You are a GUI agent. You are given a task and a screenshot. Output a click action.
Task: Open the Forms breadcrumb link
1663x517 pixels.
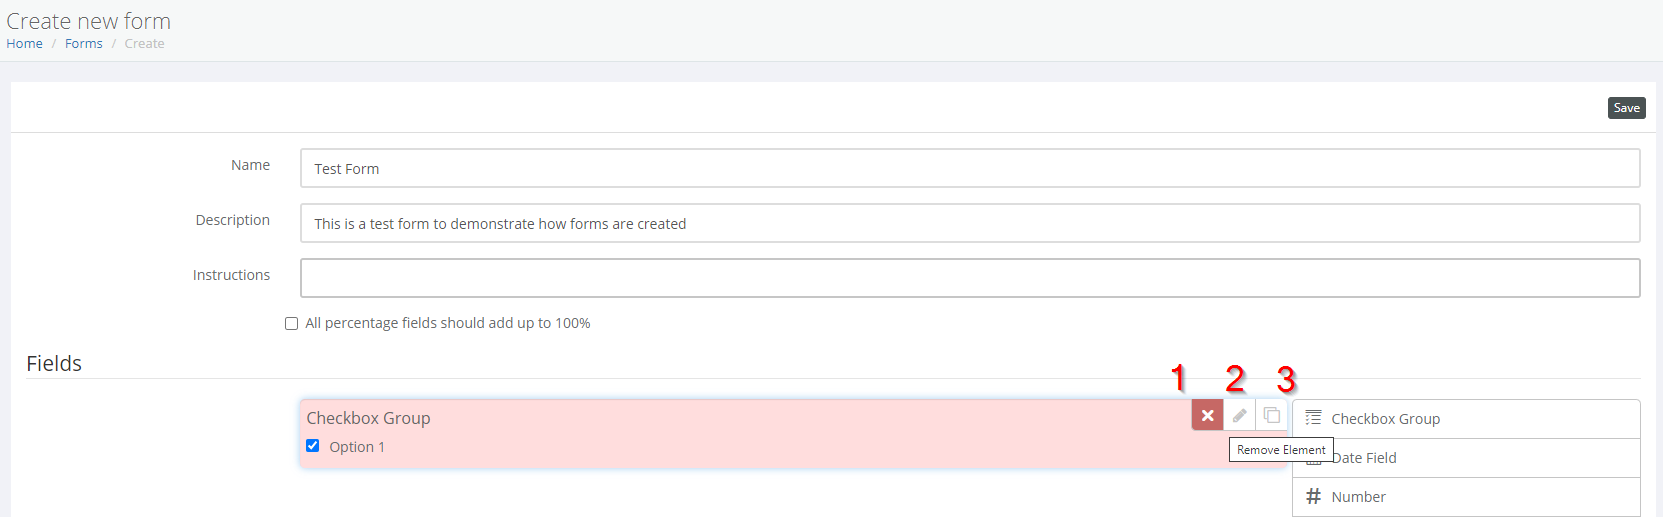click(84, 44)
